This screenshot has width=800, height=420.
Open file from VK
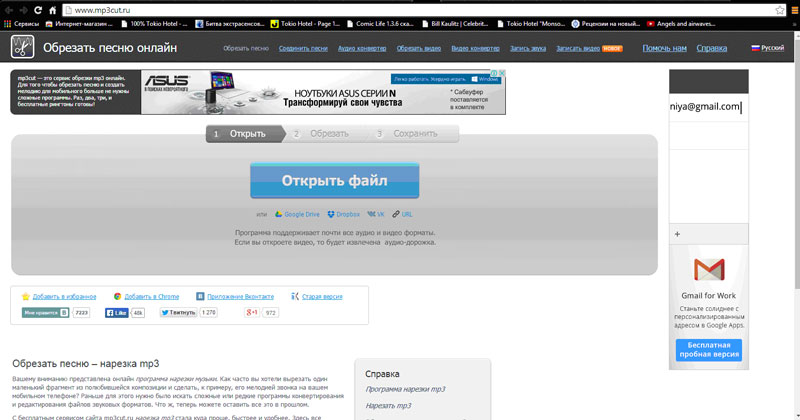point(376,214)
